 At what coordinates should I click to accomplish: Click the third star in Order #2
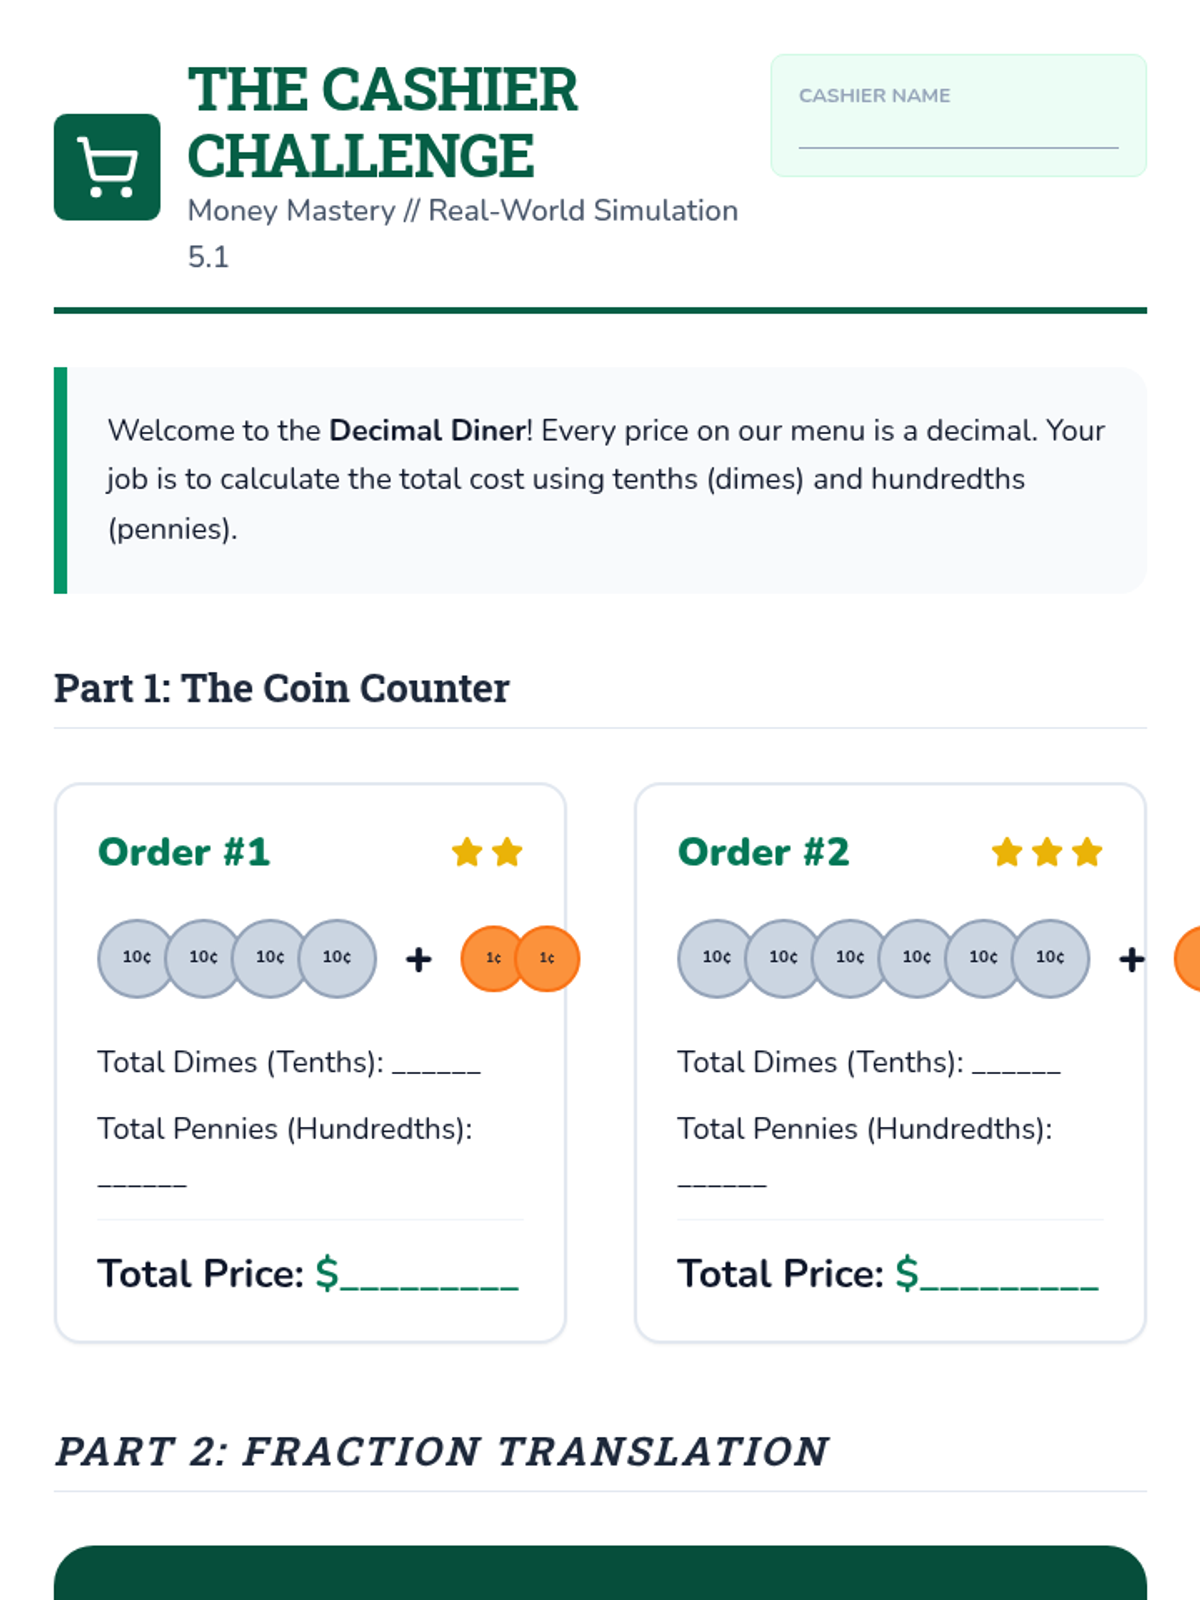click(x=1087, y=853)
